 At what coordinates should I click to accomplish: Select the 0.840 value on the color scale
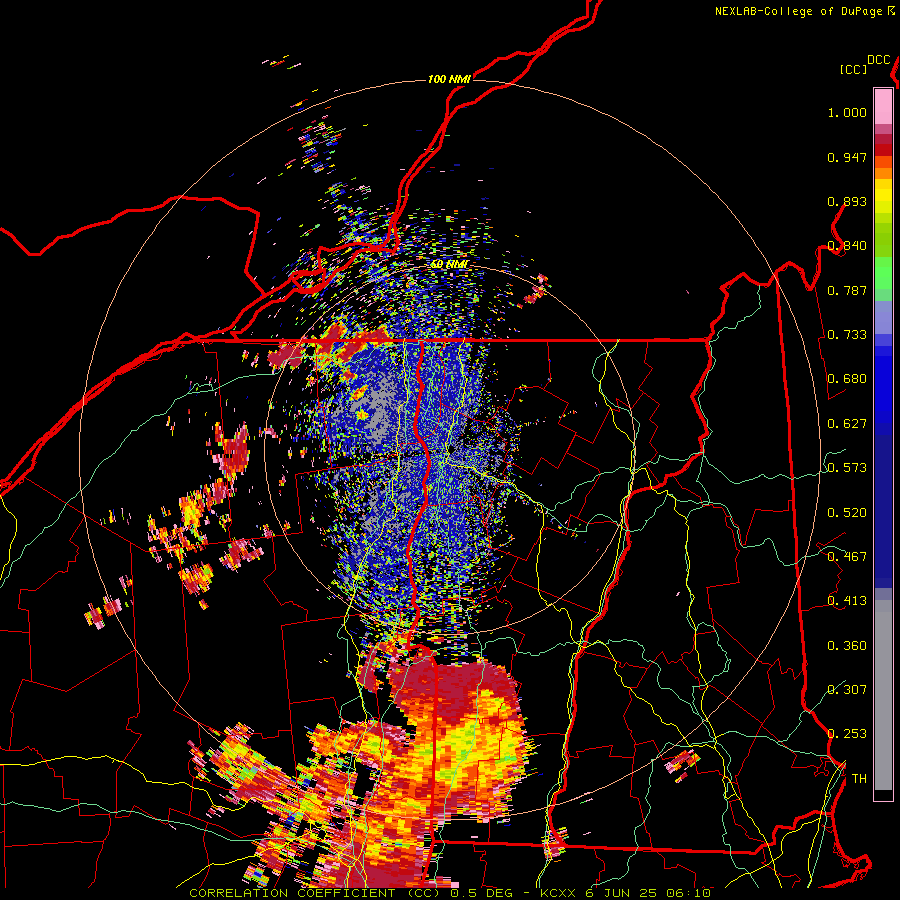(x=847, y=246)
